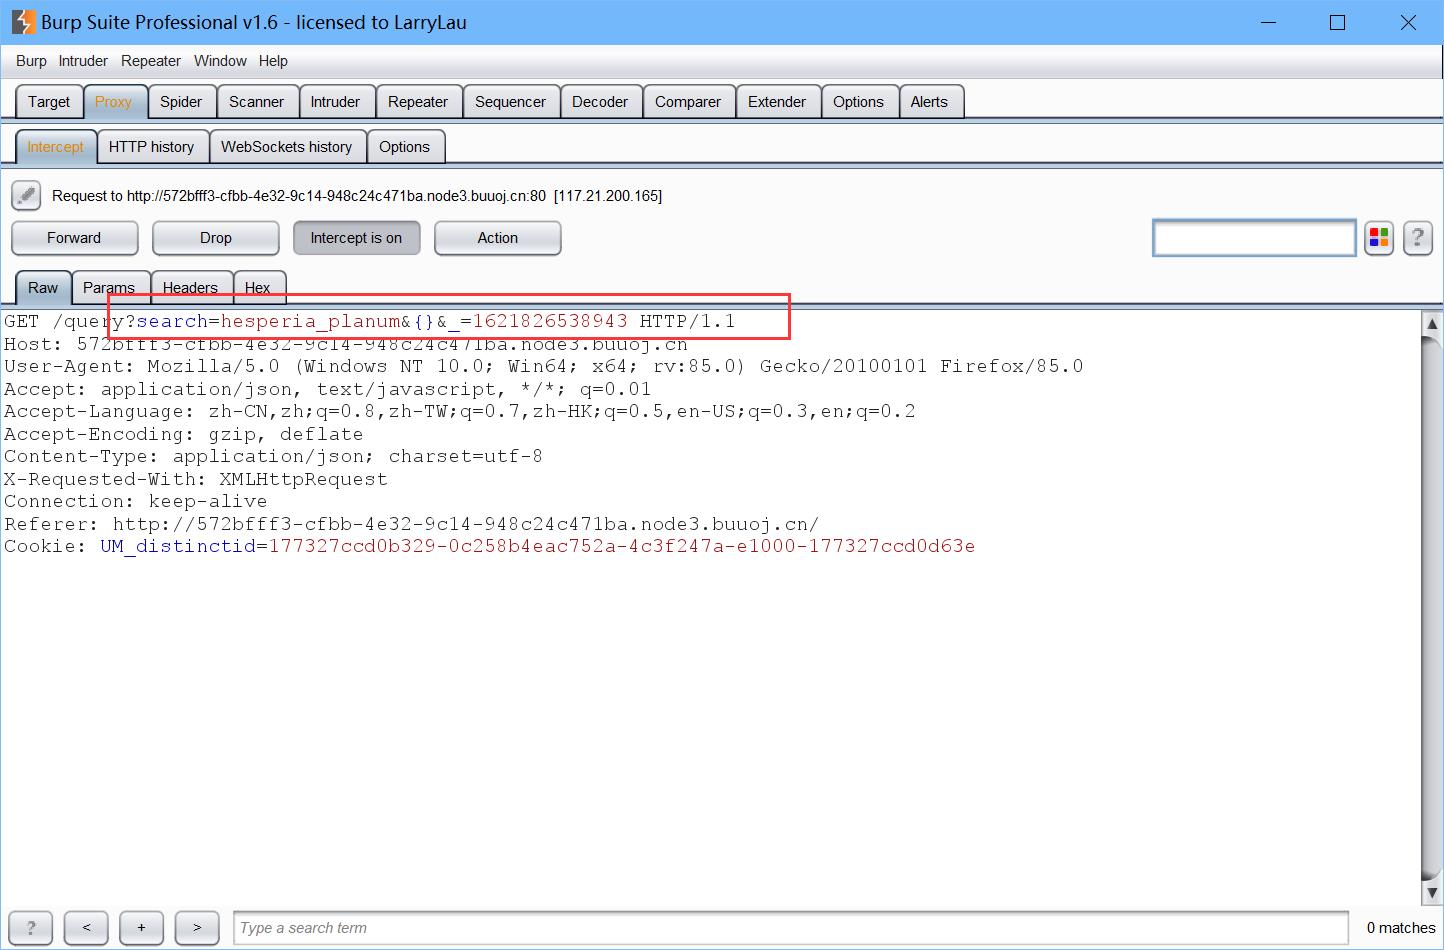Image resolution: width=1444 pixels, height=950 pixels.
Task: Click the Request to URL label text
Action: pyautogui.click(x=357, y=196)
